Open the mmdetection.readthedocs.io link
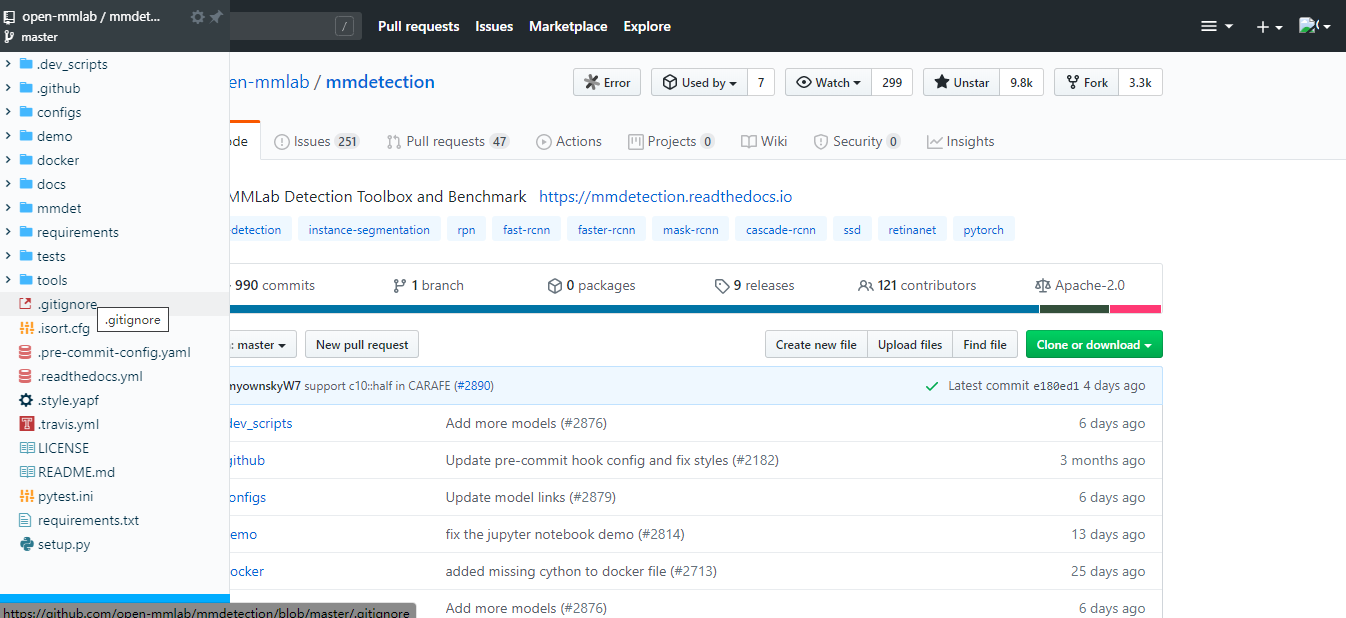Screen dimensions: 1346x618 tap(666, 197)
